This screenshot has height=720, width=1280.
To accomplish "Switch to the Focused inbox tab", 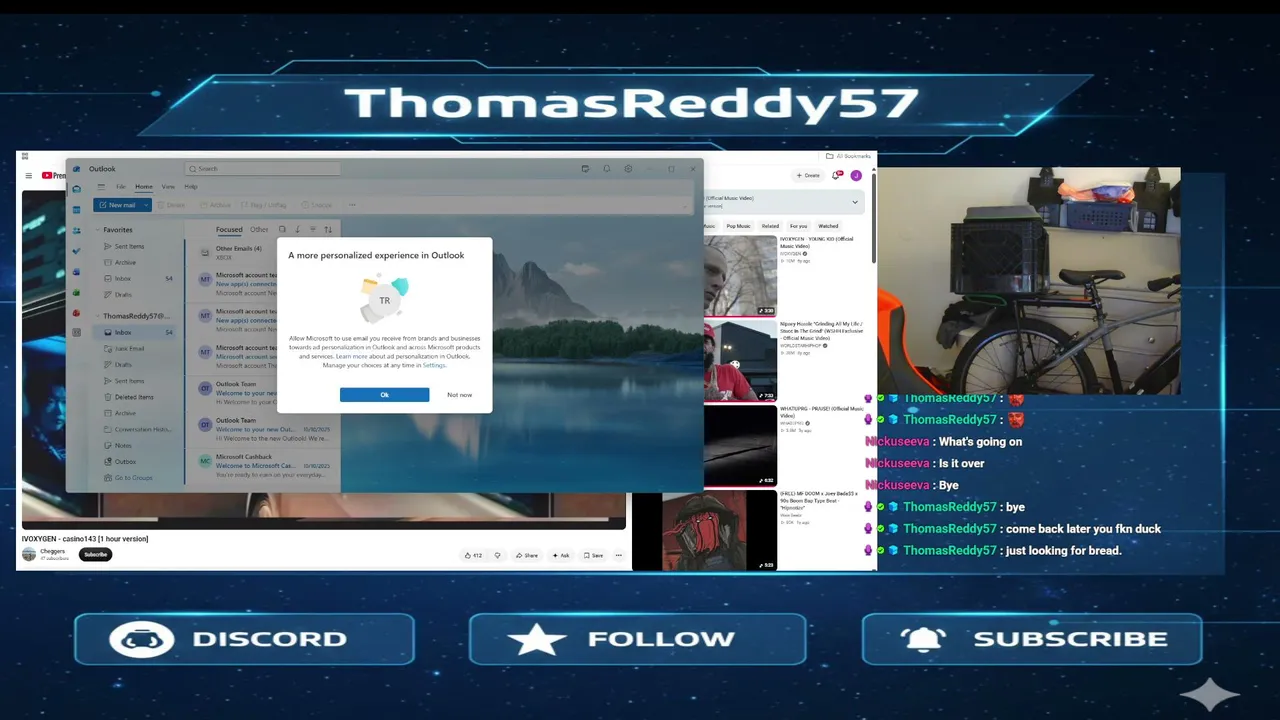I will point(229,229).
